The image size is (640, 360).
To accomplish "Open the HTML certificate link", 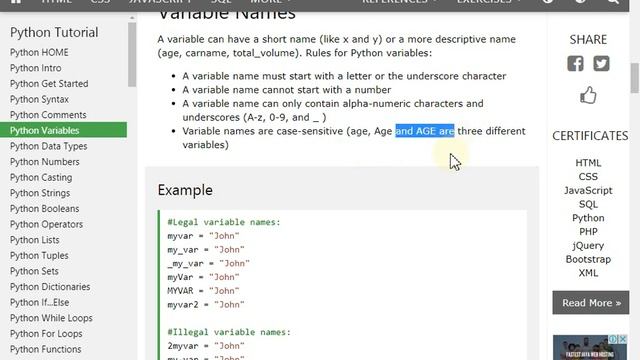I will [588, 163].
